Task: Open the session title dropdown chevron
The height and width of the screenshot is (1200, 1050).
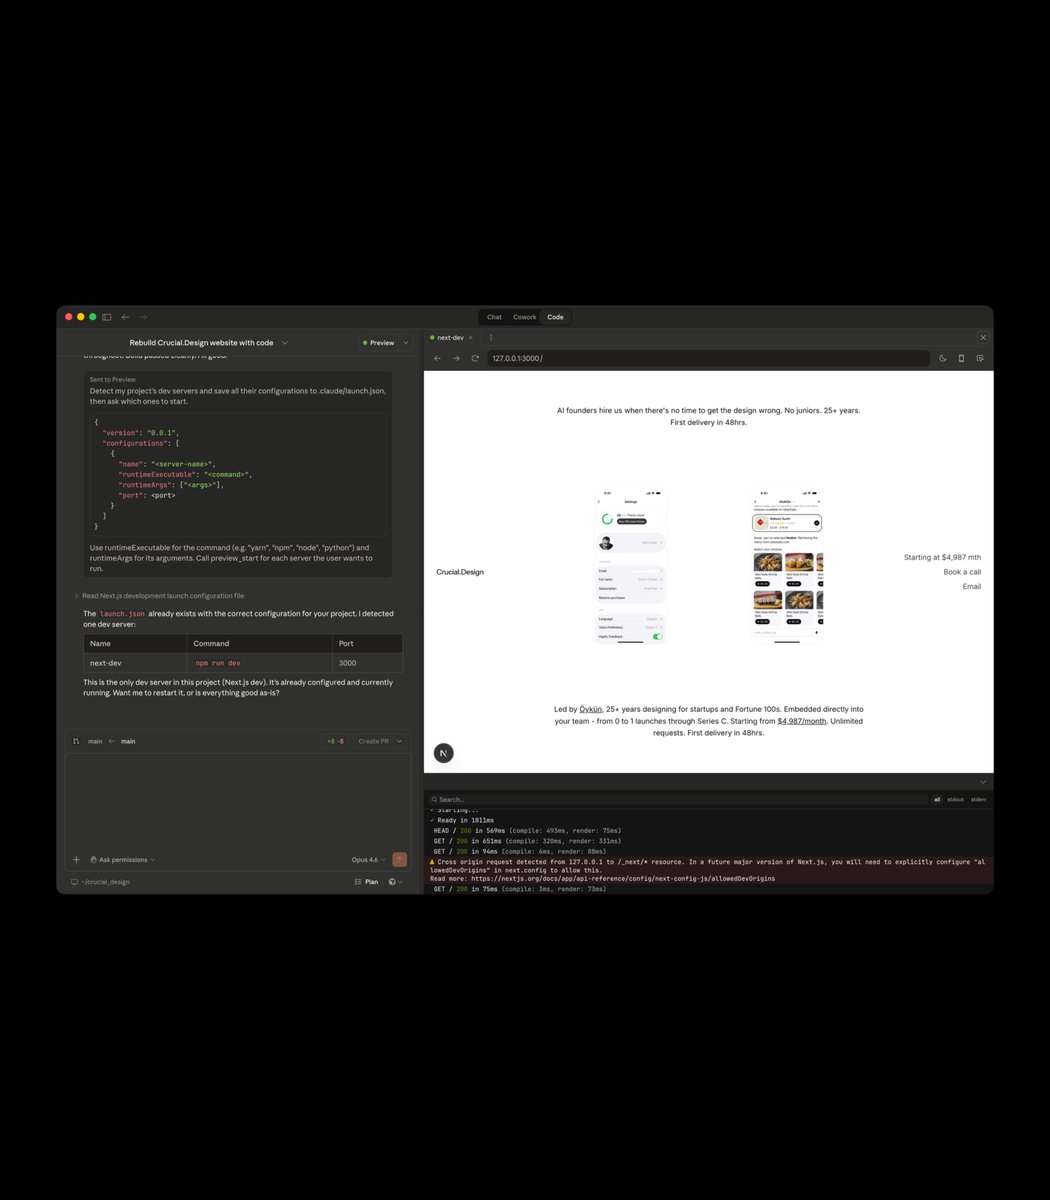Action: [x=284, y=343]
